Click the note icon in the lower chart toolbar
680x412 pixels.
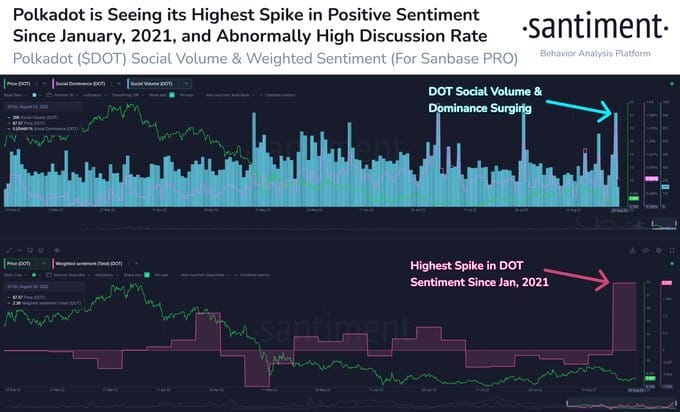[29, 250]
